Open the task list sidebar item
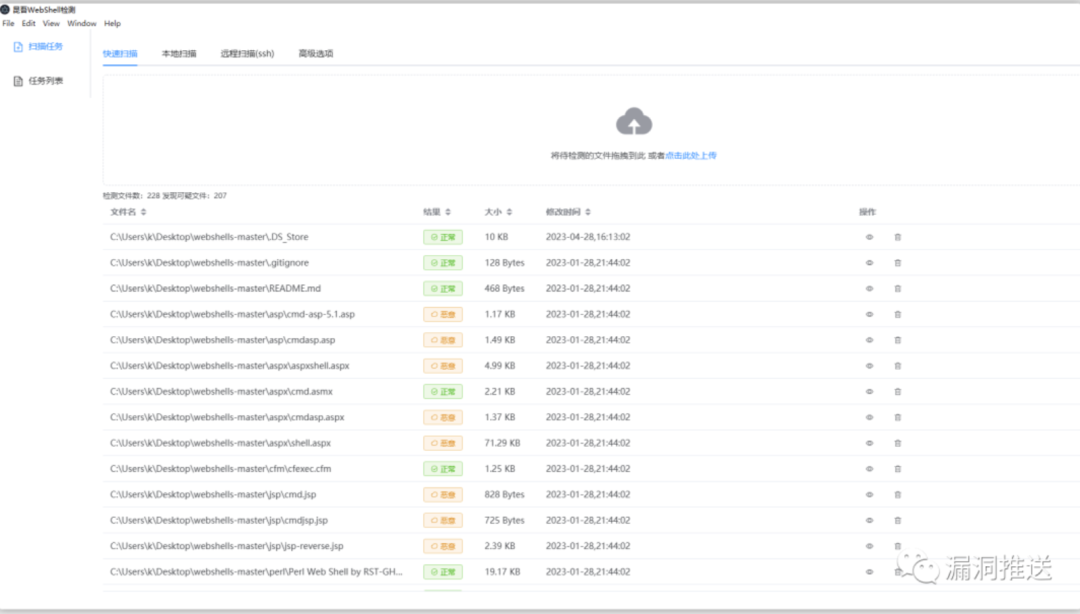The image size is (1080, 614). 39,81
